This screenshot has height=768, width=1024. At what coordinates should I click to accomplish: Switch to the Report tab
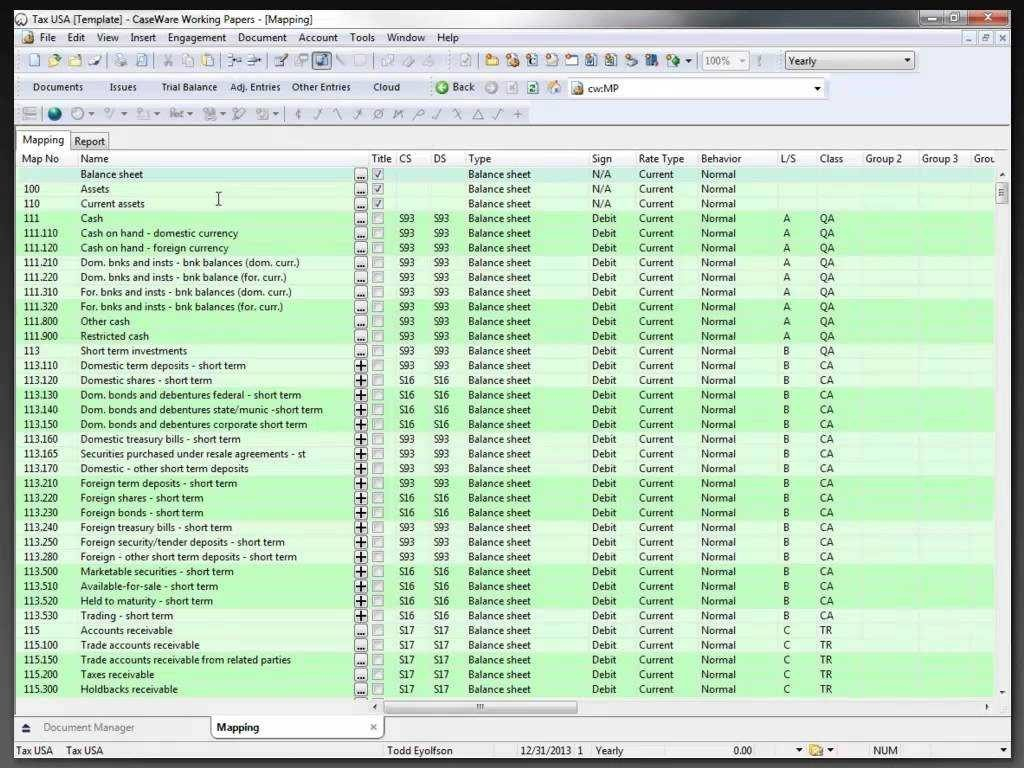point(89,140)
